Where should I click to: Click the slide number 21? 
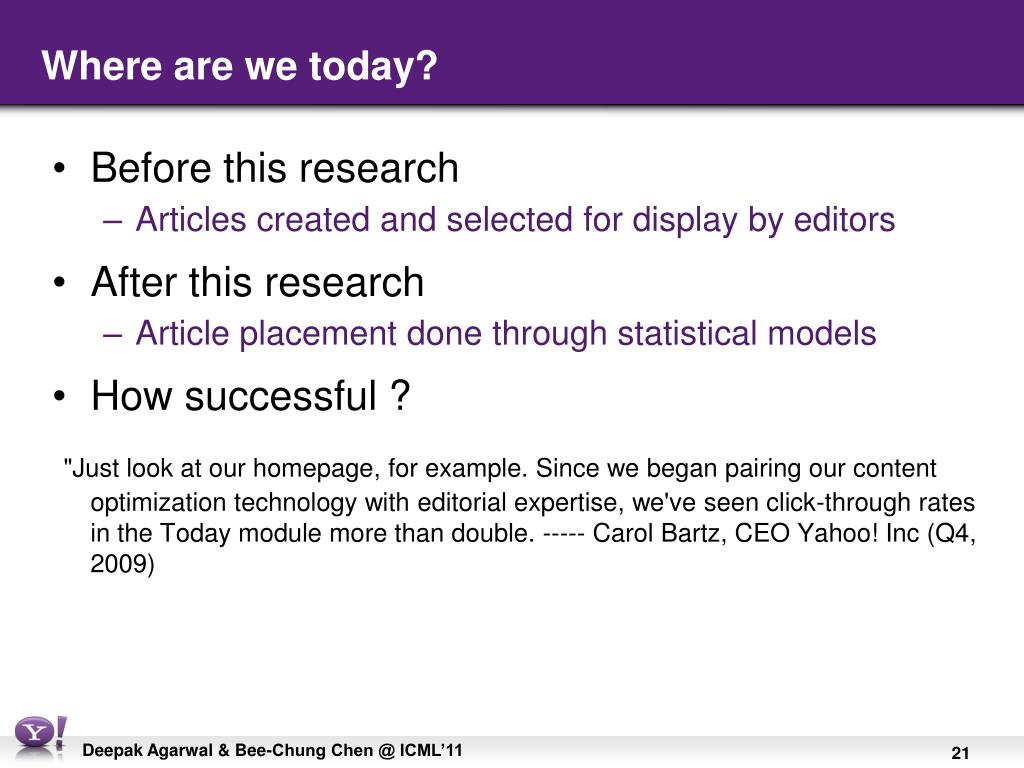point(960,753)
